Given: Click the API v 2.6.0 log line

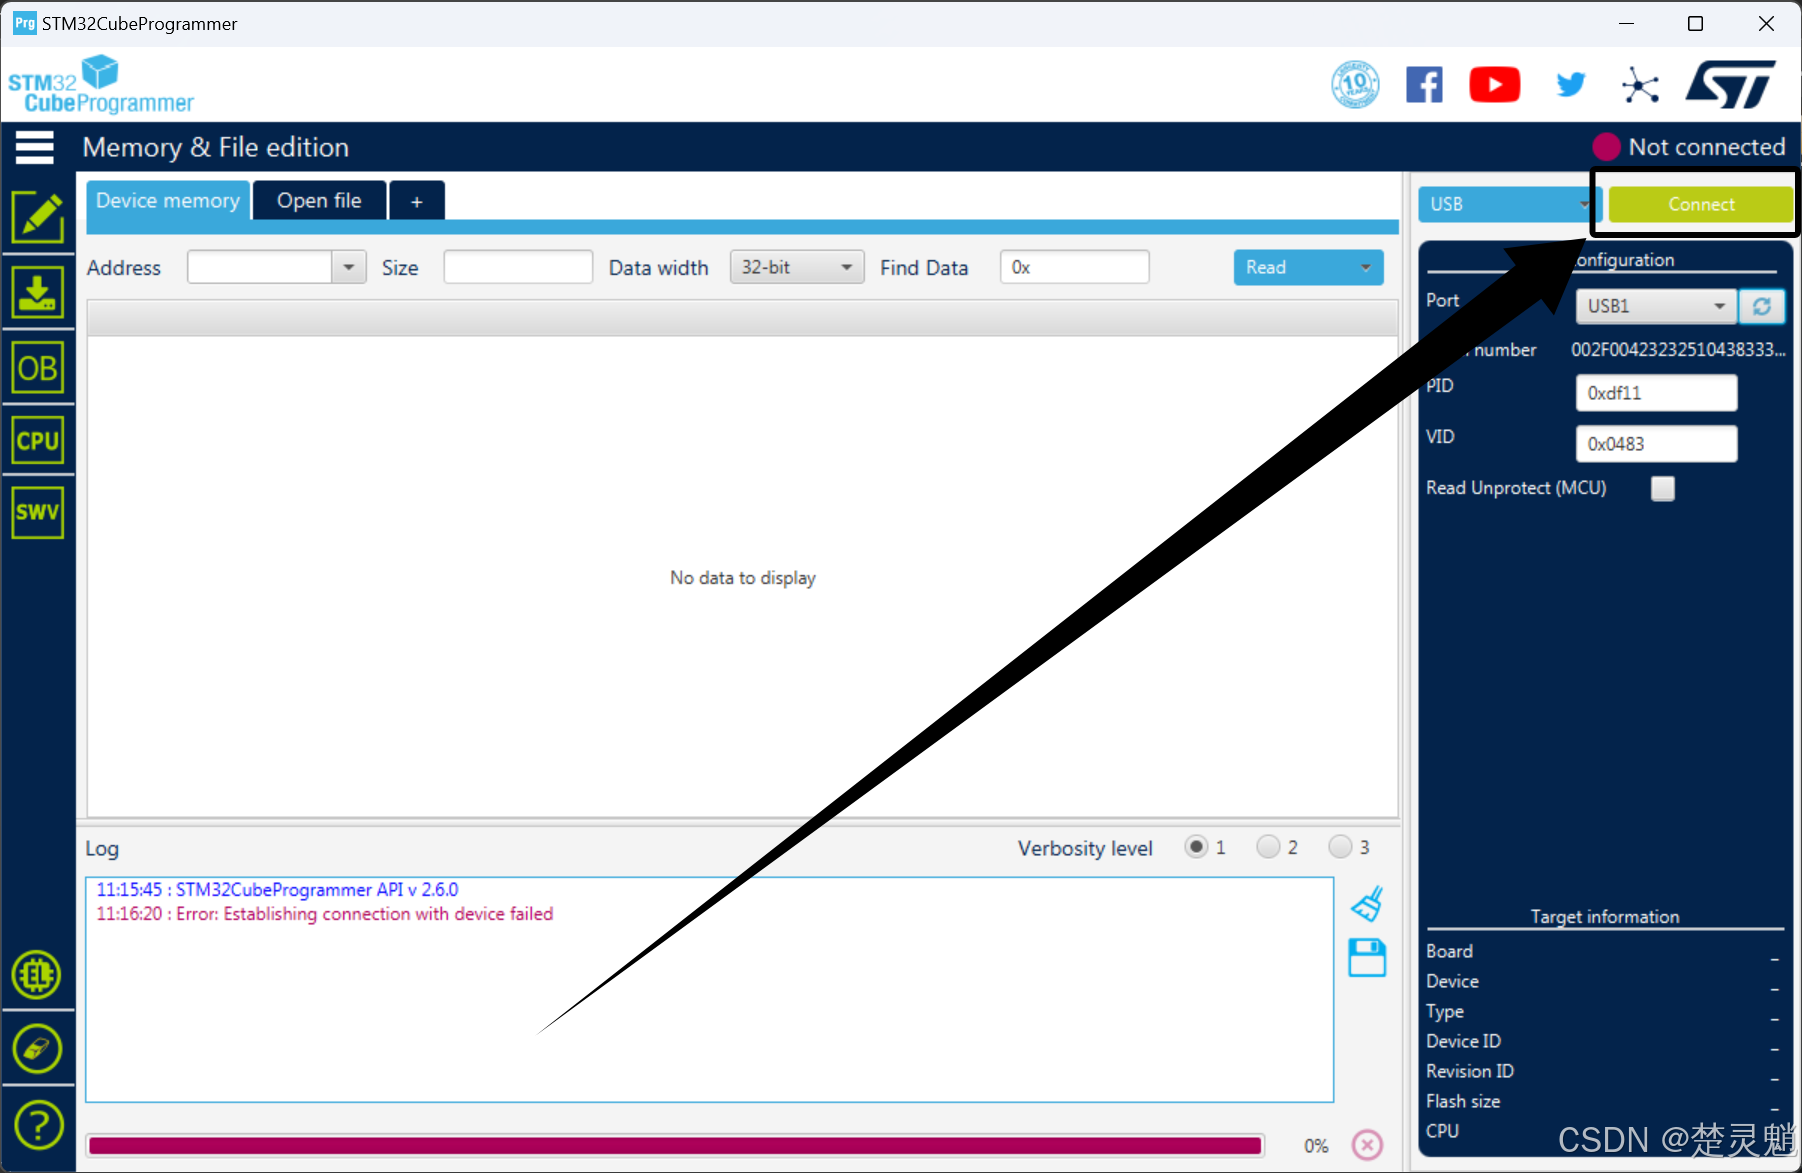Looking at the screenshot, I should pos(277,889).
